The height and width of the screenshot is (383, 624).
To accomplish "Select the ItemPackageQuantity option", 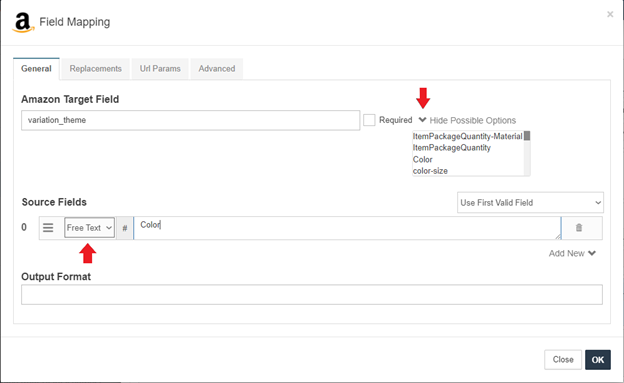I will tap(452, 148).
